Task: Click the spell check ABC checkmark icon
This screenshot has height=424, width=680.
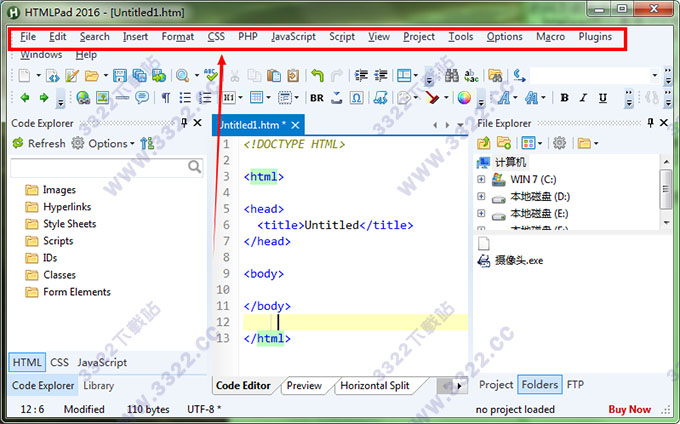Action: (x=211, y=75)
